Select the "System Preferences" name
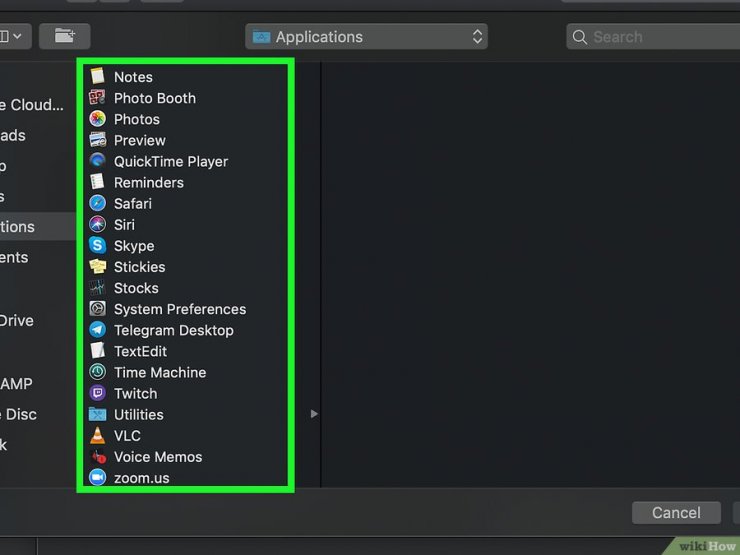 180,309
